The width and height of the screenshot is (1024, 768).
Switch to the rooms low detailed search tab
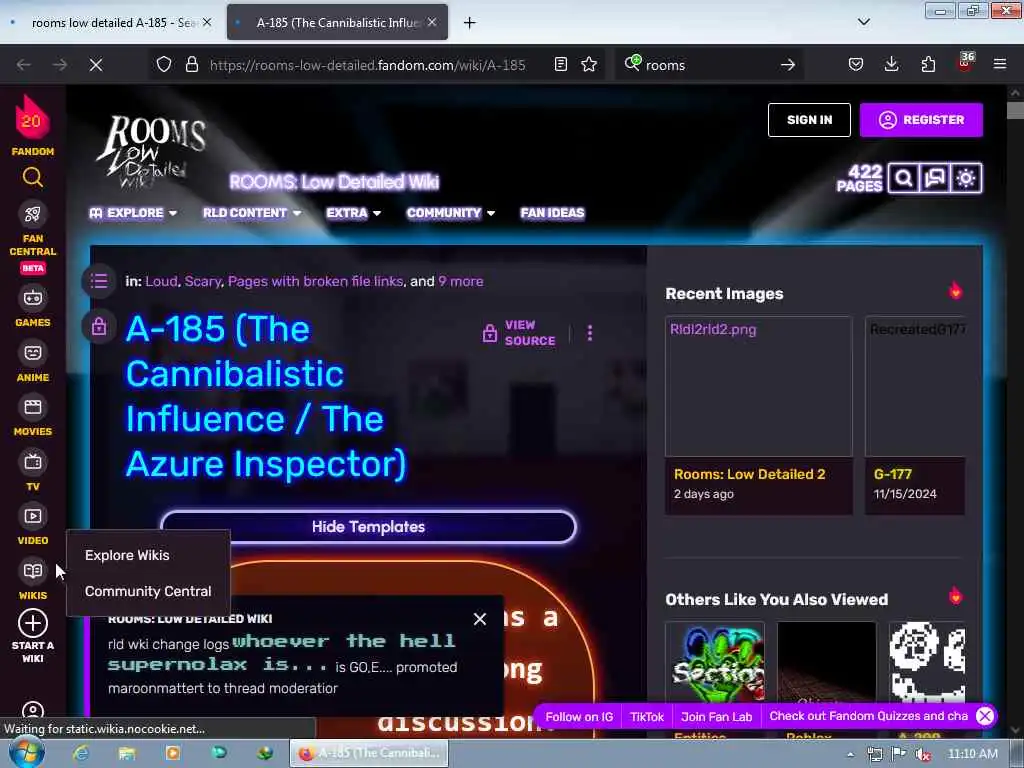[113, 22]
